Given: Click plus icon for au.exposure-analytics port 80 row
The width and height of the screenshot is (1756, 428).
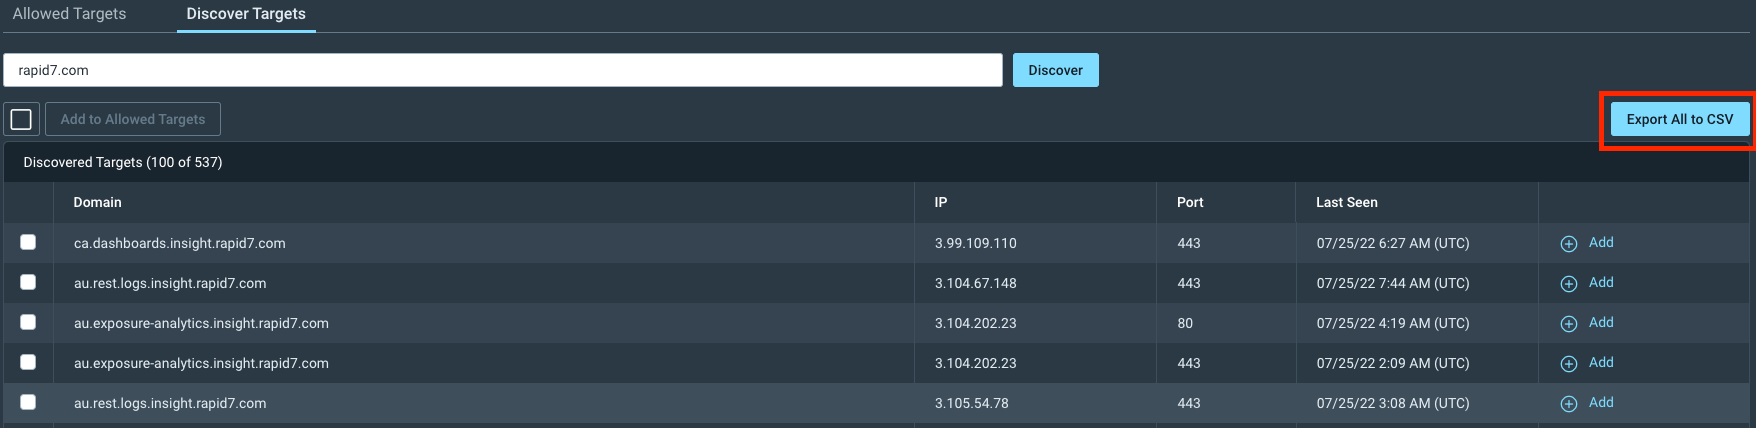Looking at the screenshot, I should [x=1569, y=324].
